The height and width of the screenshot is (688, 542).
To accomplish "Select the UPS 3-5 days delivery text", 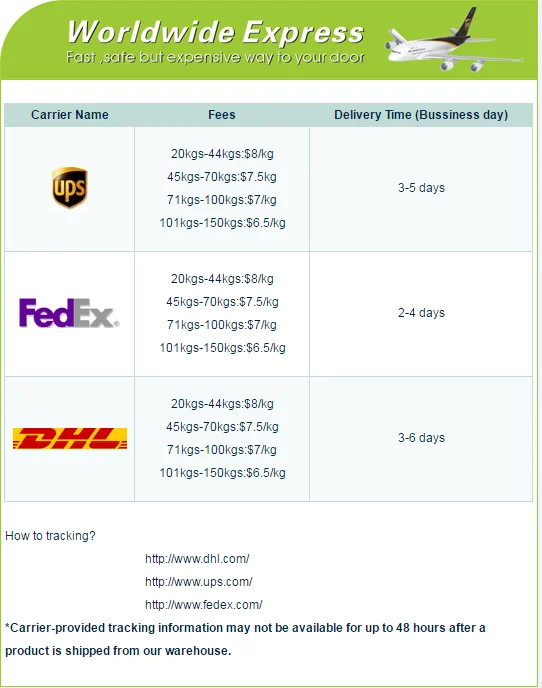I will point(421,188).
